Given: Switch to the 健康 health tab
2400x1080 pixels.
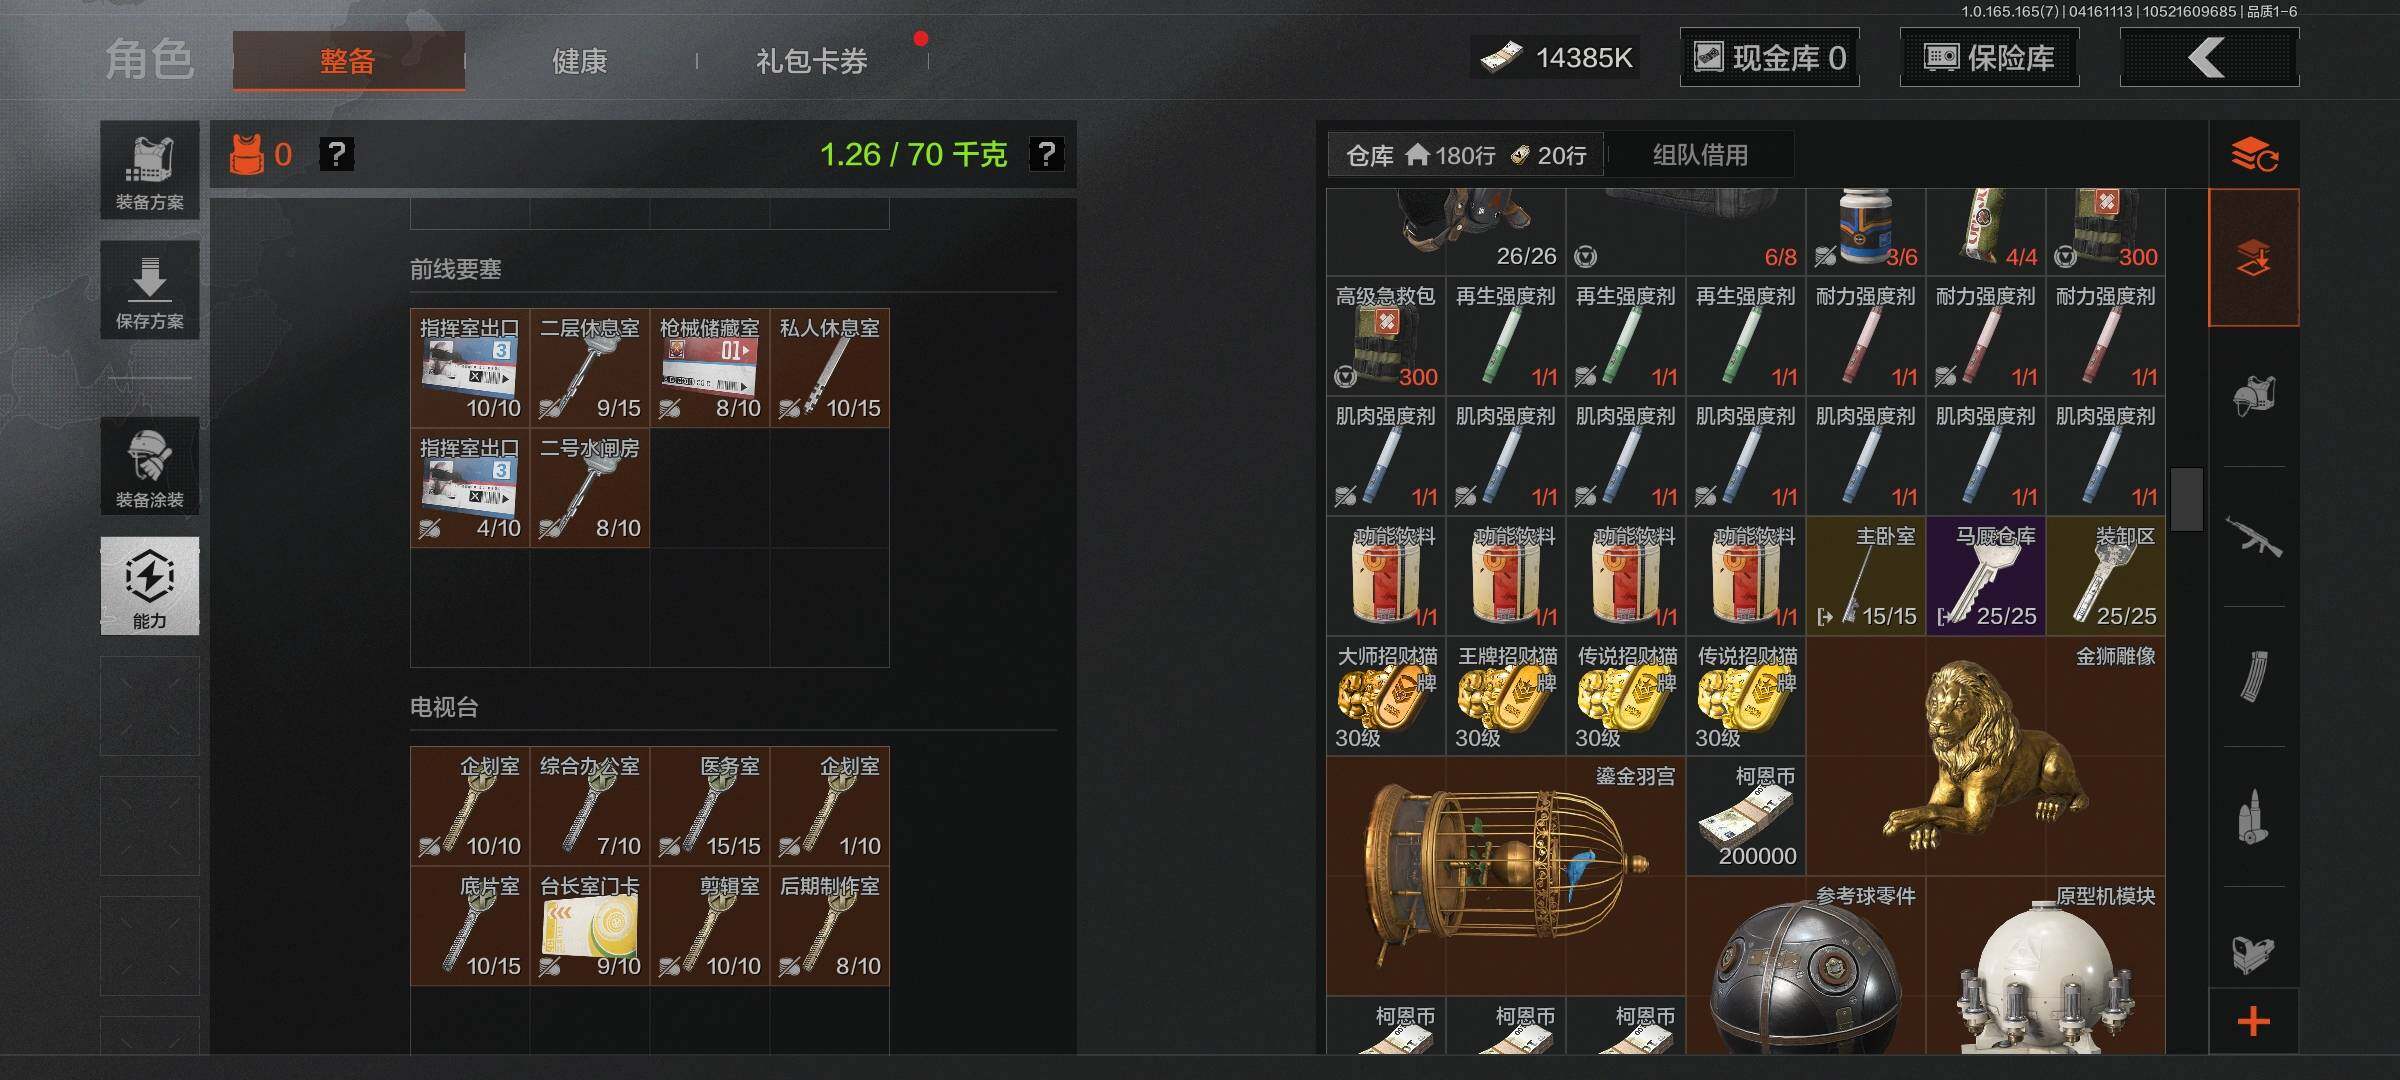Looking at the screenshot, I should (x=580, y=61).
